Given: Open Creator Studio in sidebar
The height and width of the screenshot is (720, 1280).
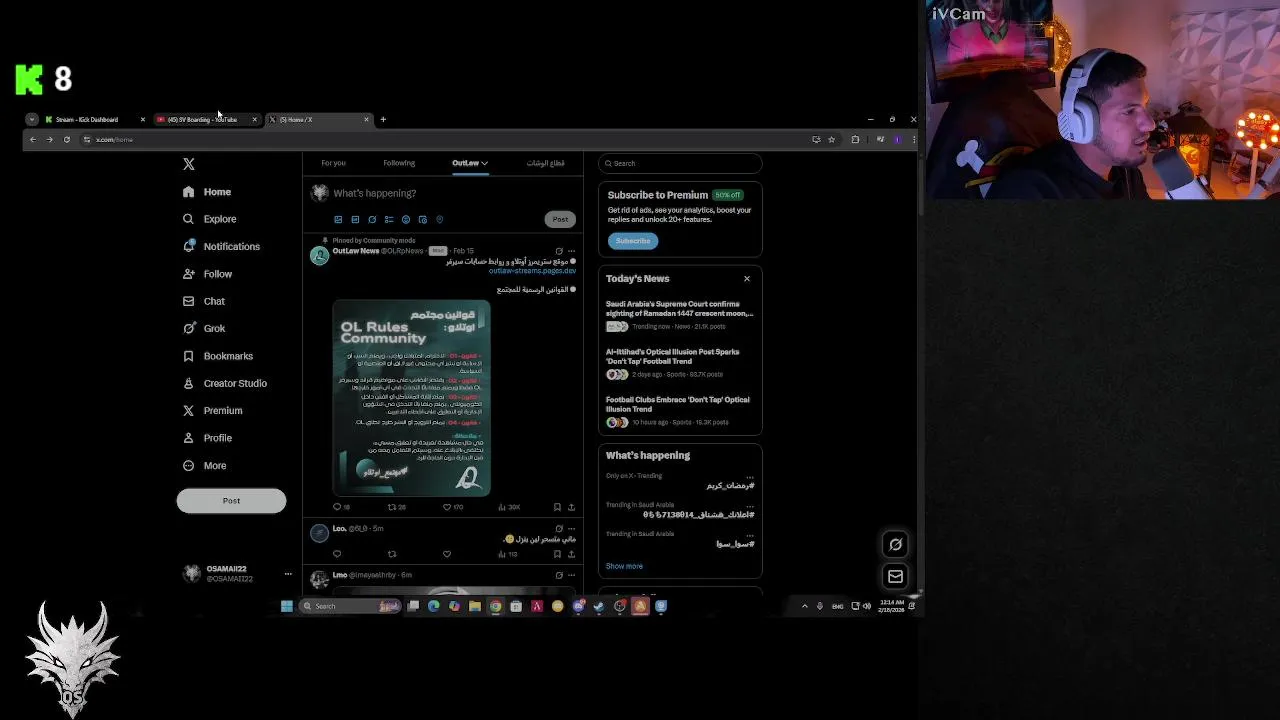Looking at the screenshot, I should click(225, 383).
